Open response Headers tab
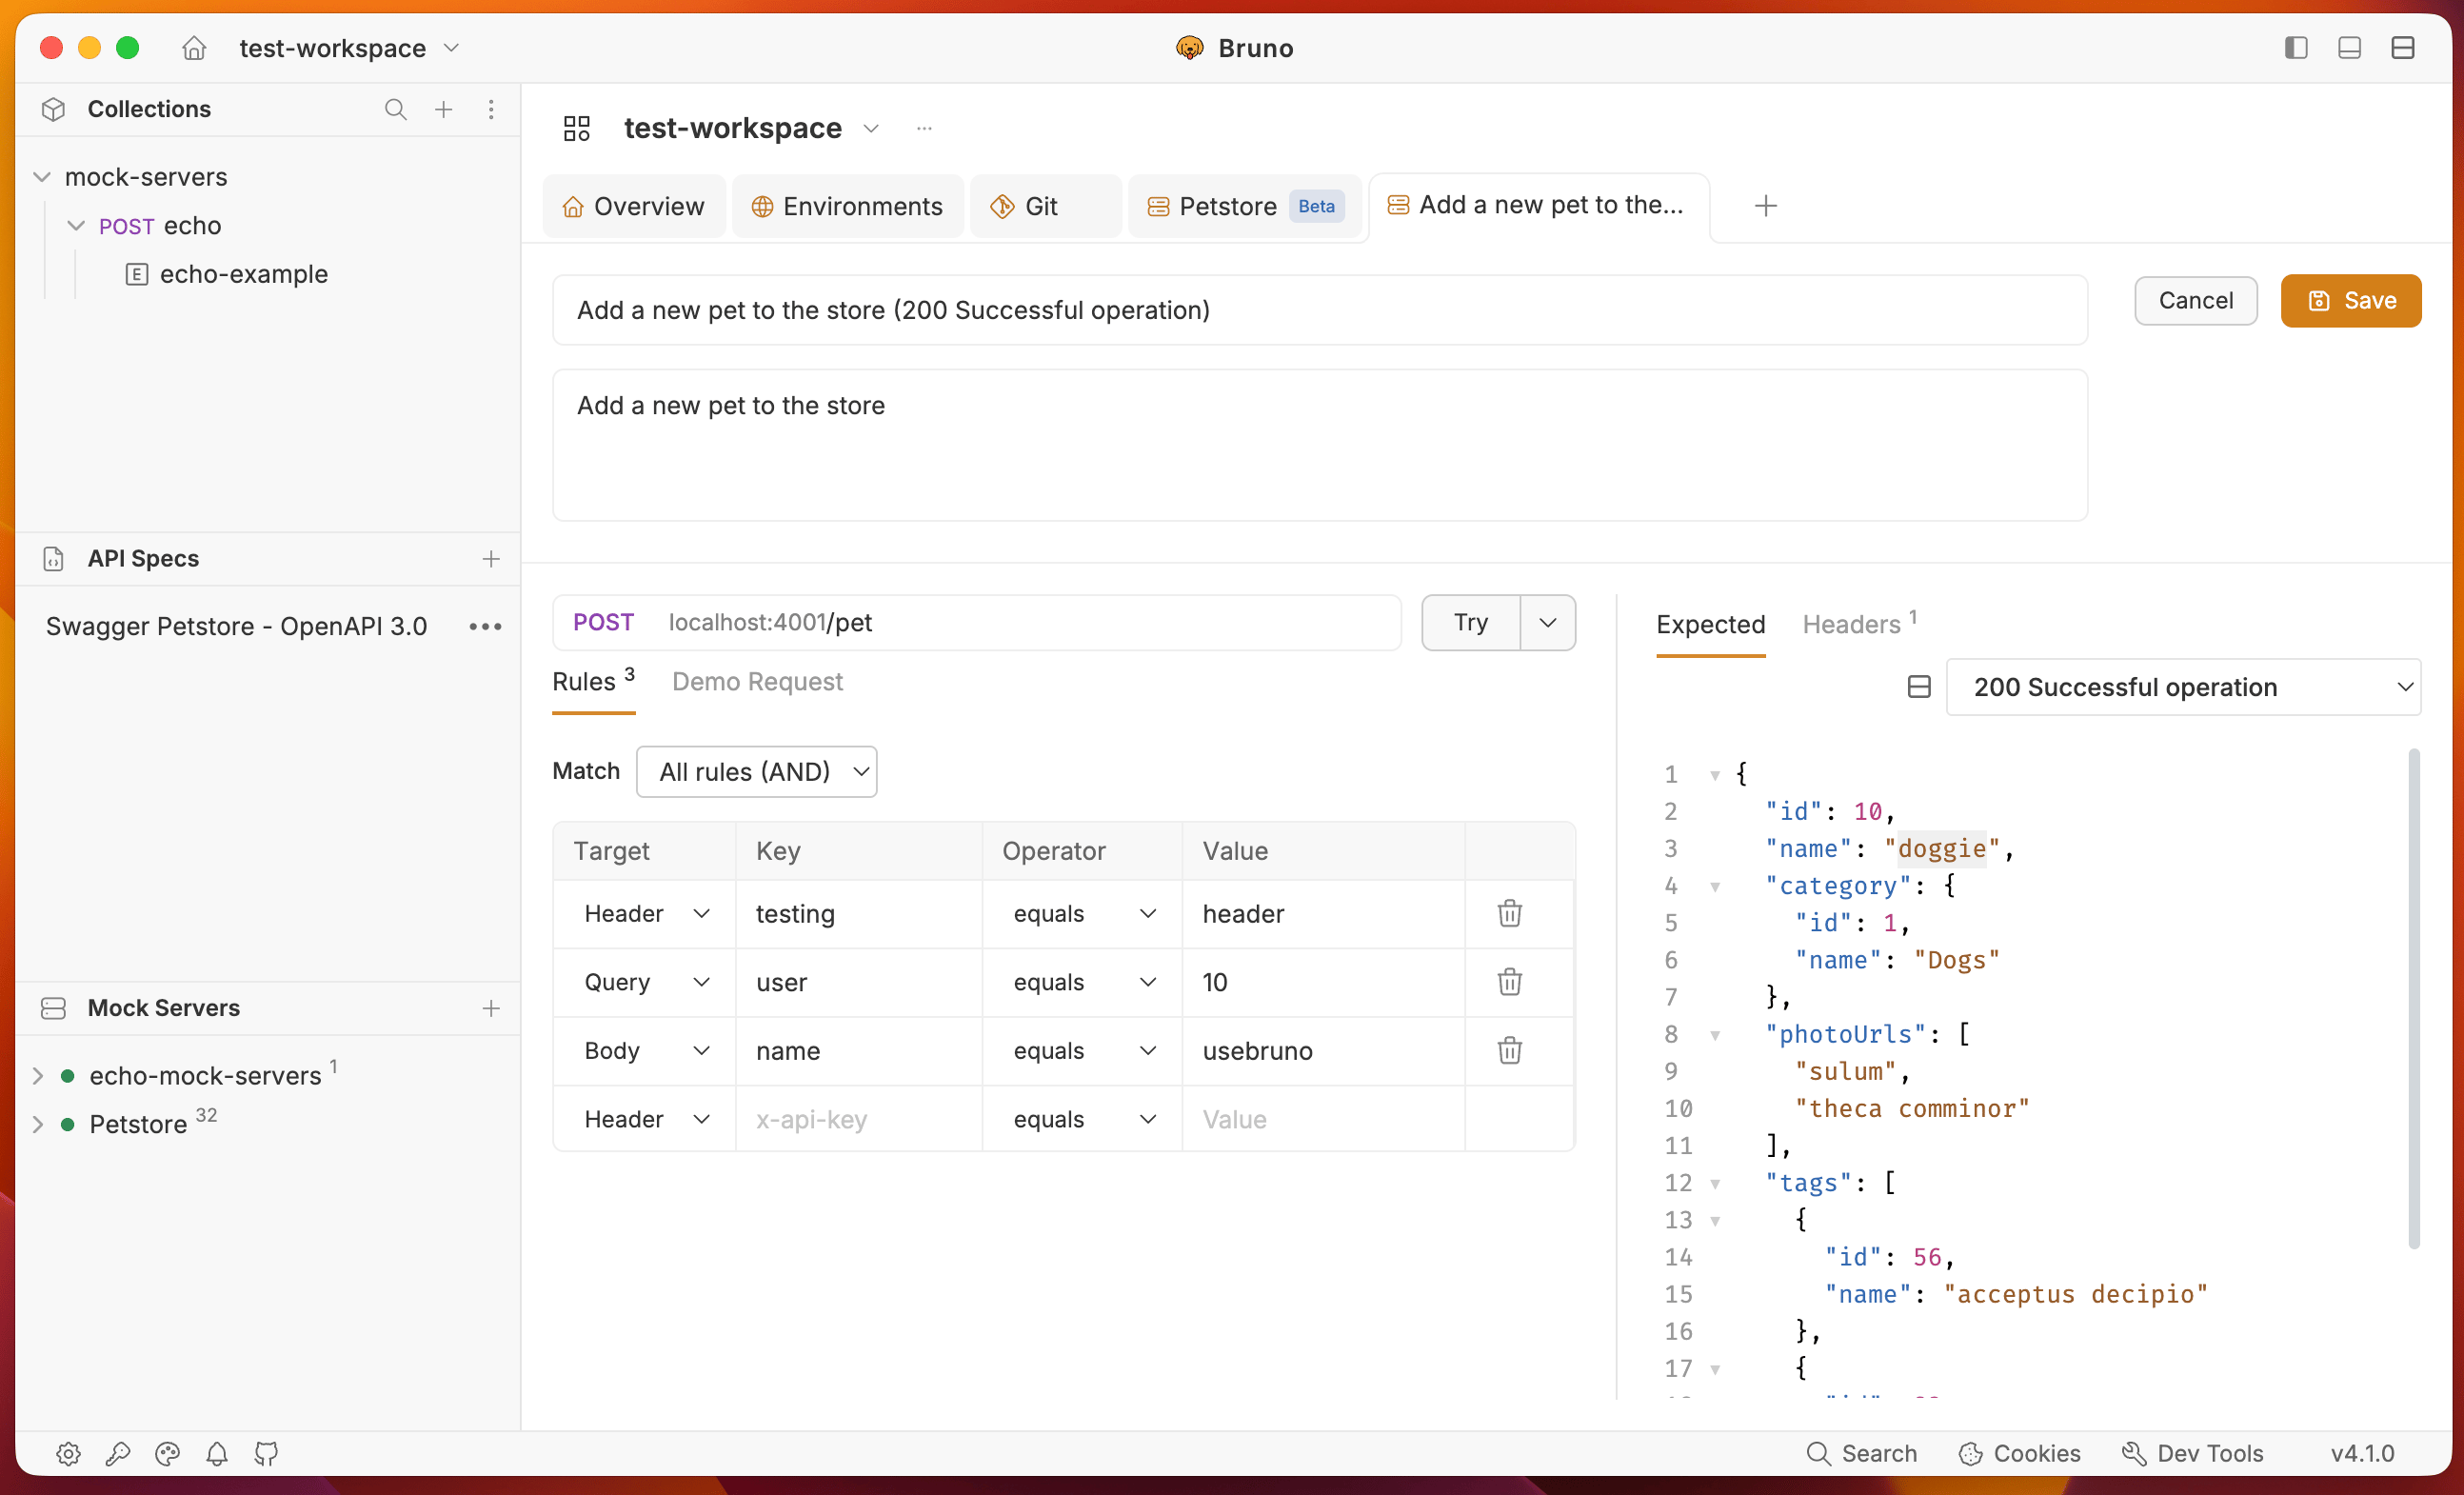 pos(1859,624)
